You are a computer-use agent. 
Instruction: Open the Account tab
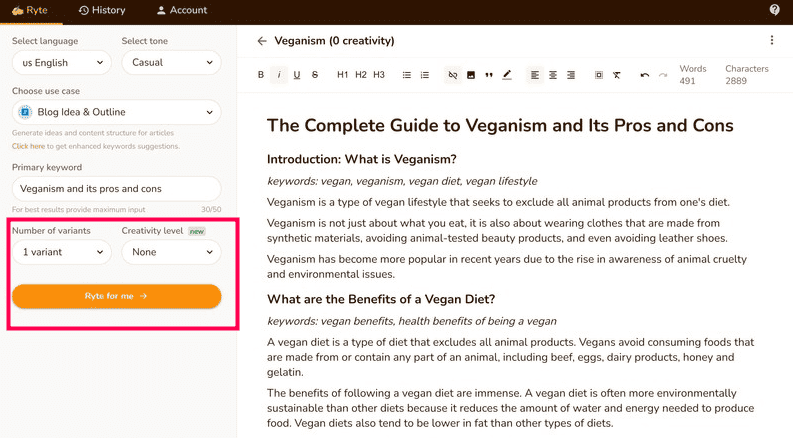(x=182, y=10)
